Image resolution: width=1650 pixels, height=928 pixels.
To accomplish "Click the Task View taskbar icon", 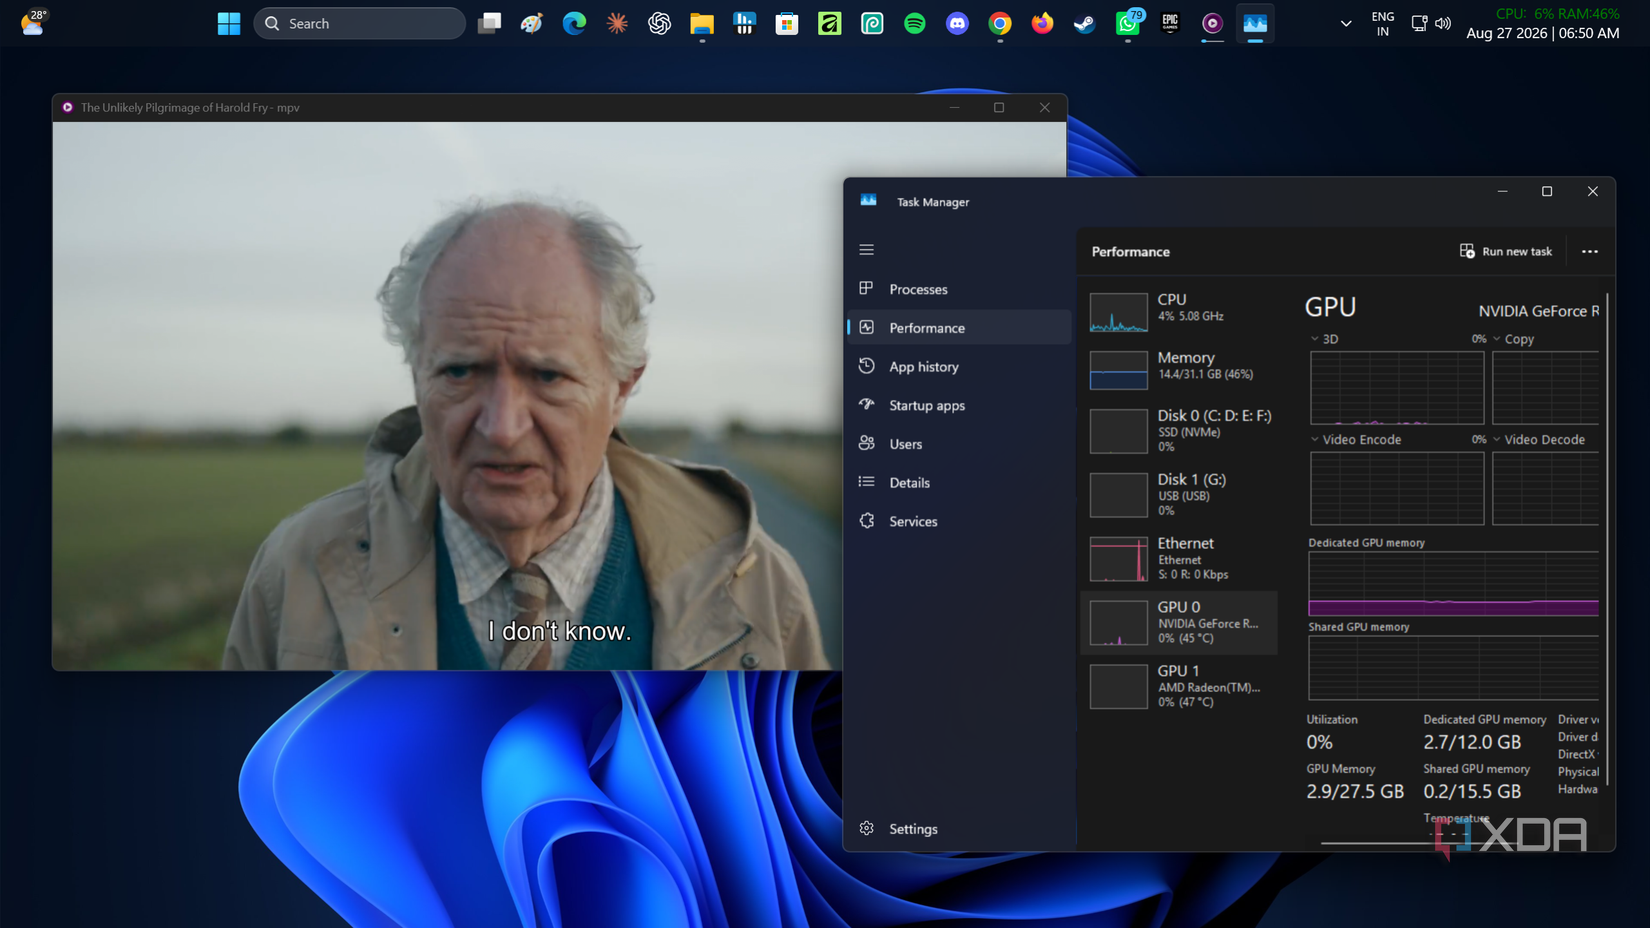I will click(489, 23).
